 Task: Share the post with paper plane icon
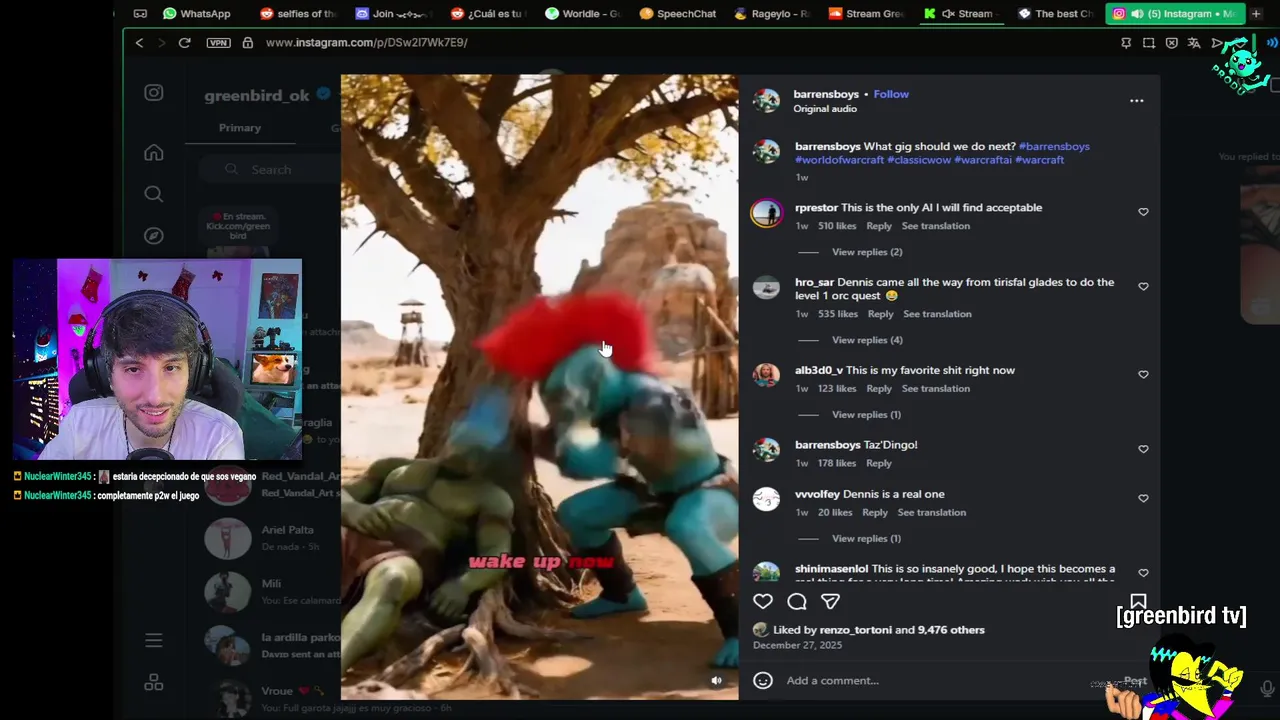point(830,601)
